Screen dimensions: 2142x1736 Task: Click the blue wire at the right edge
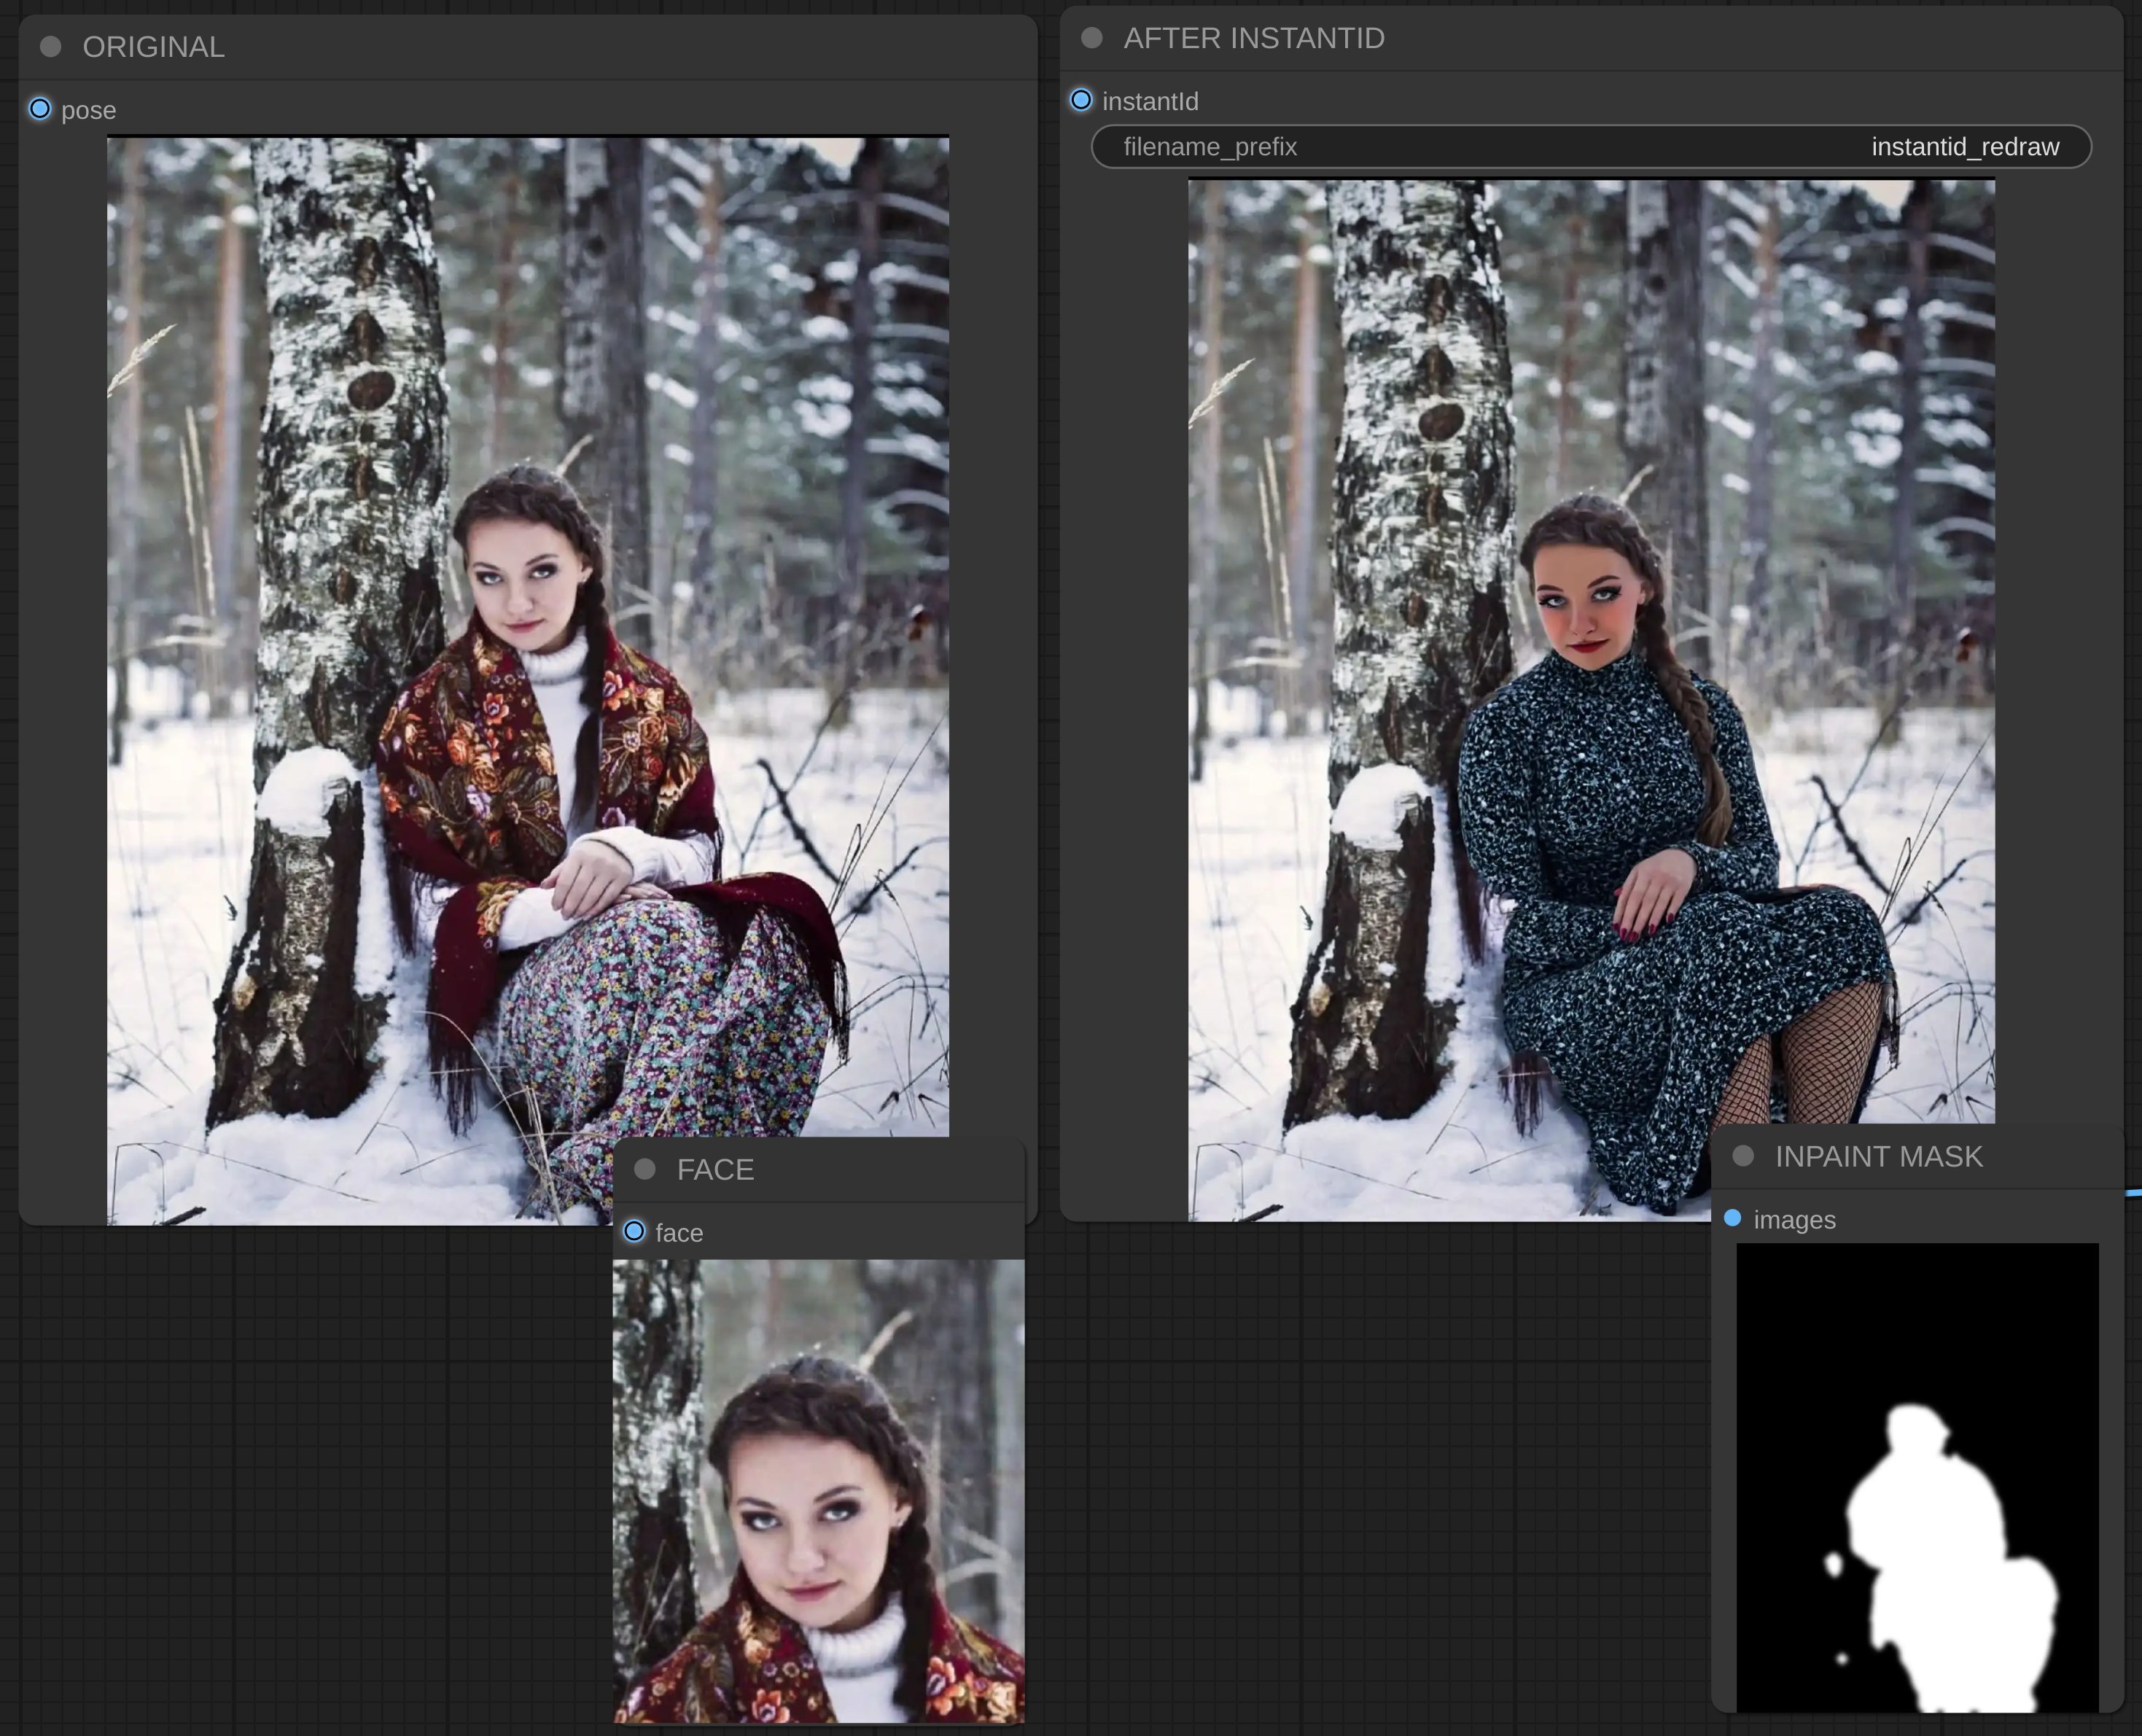pyautogui.click(x=2134, y=1192)
